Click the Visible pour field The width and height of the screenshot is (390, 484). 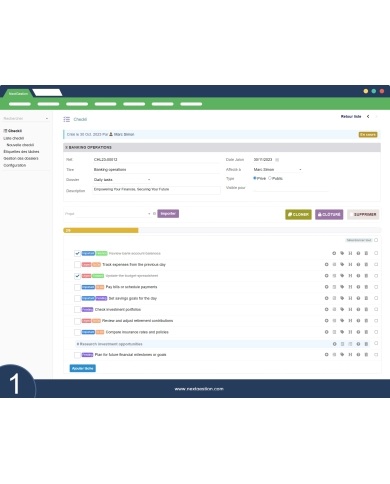[291, 188]
